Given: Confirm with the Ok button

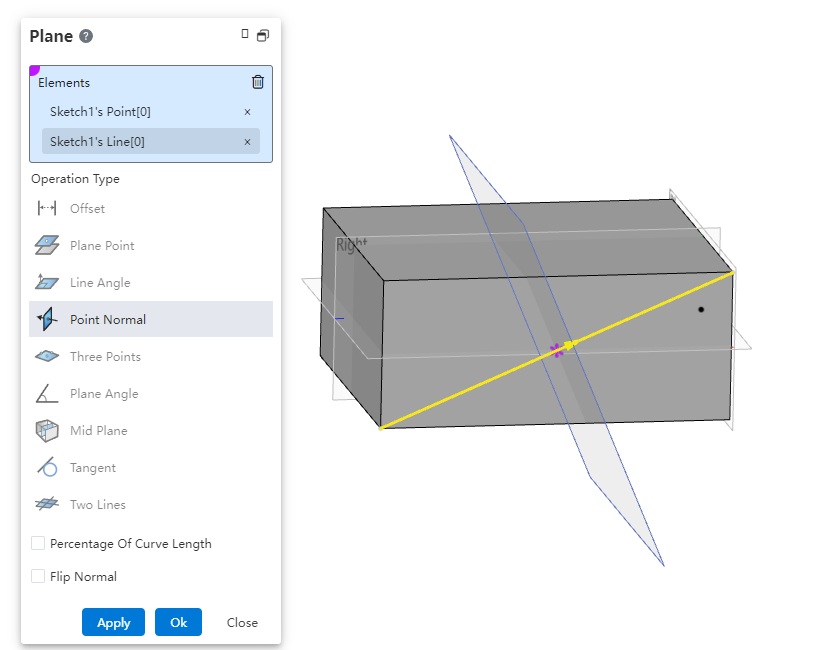Looking at the screenshot, I should point(178,622).
